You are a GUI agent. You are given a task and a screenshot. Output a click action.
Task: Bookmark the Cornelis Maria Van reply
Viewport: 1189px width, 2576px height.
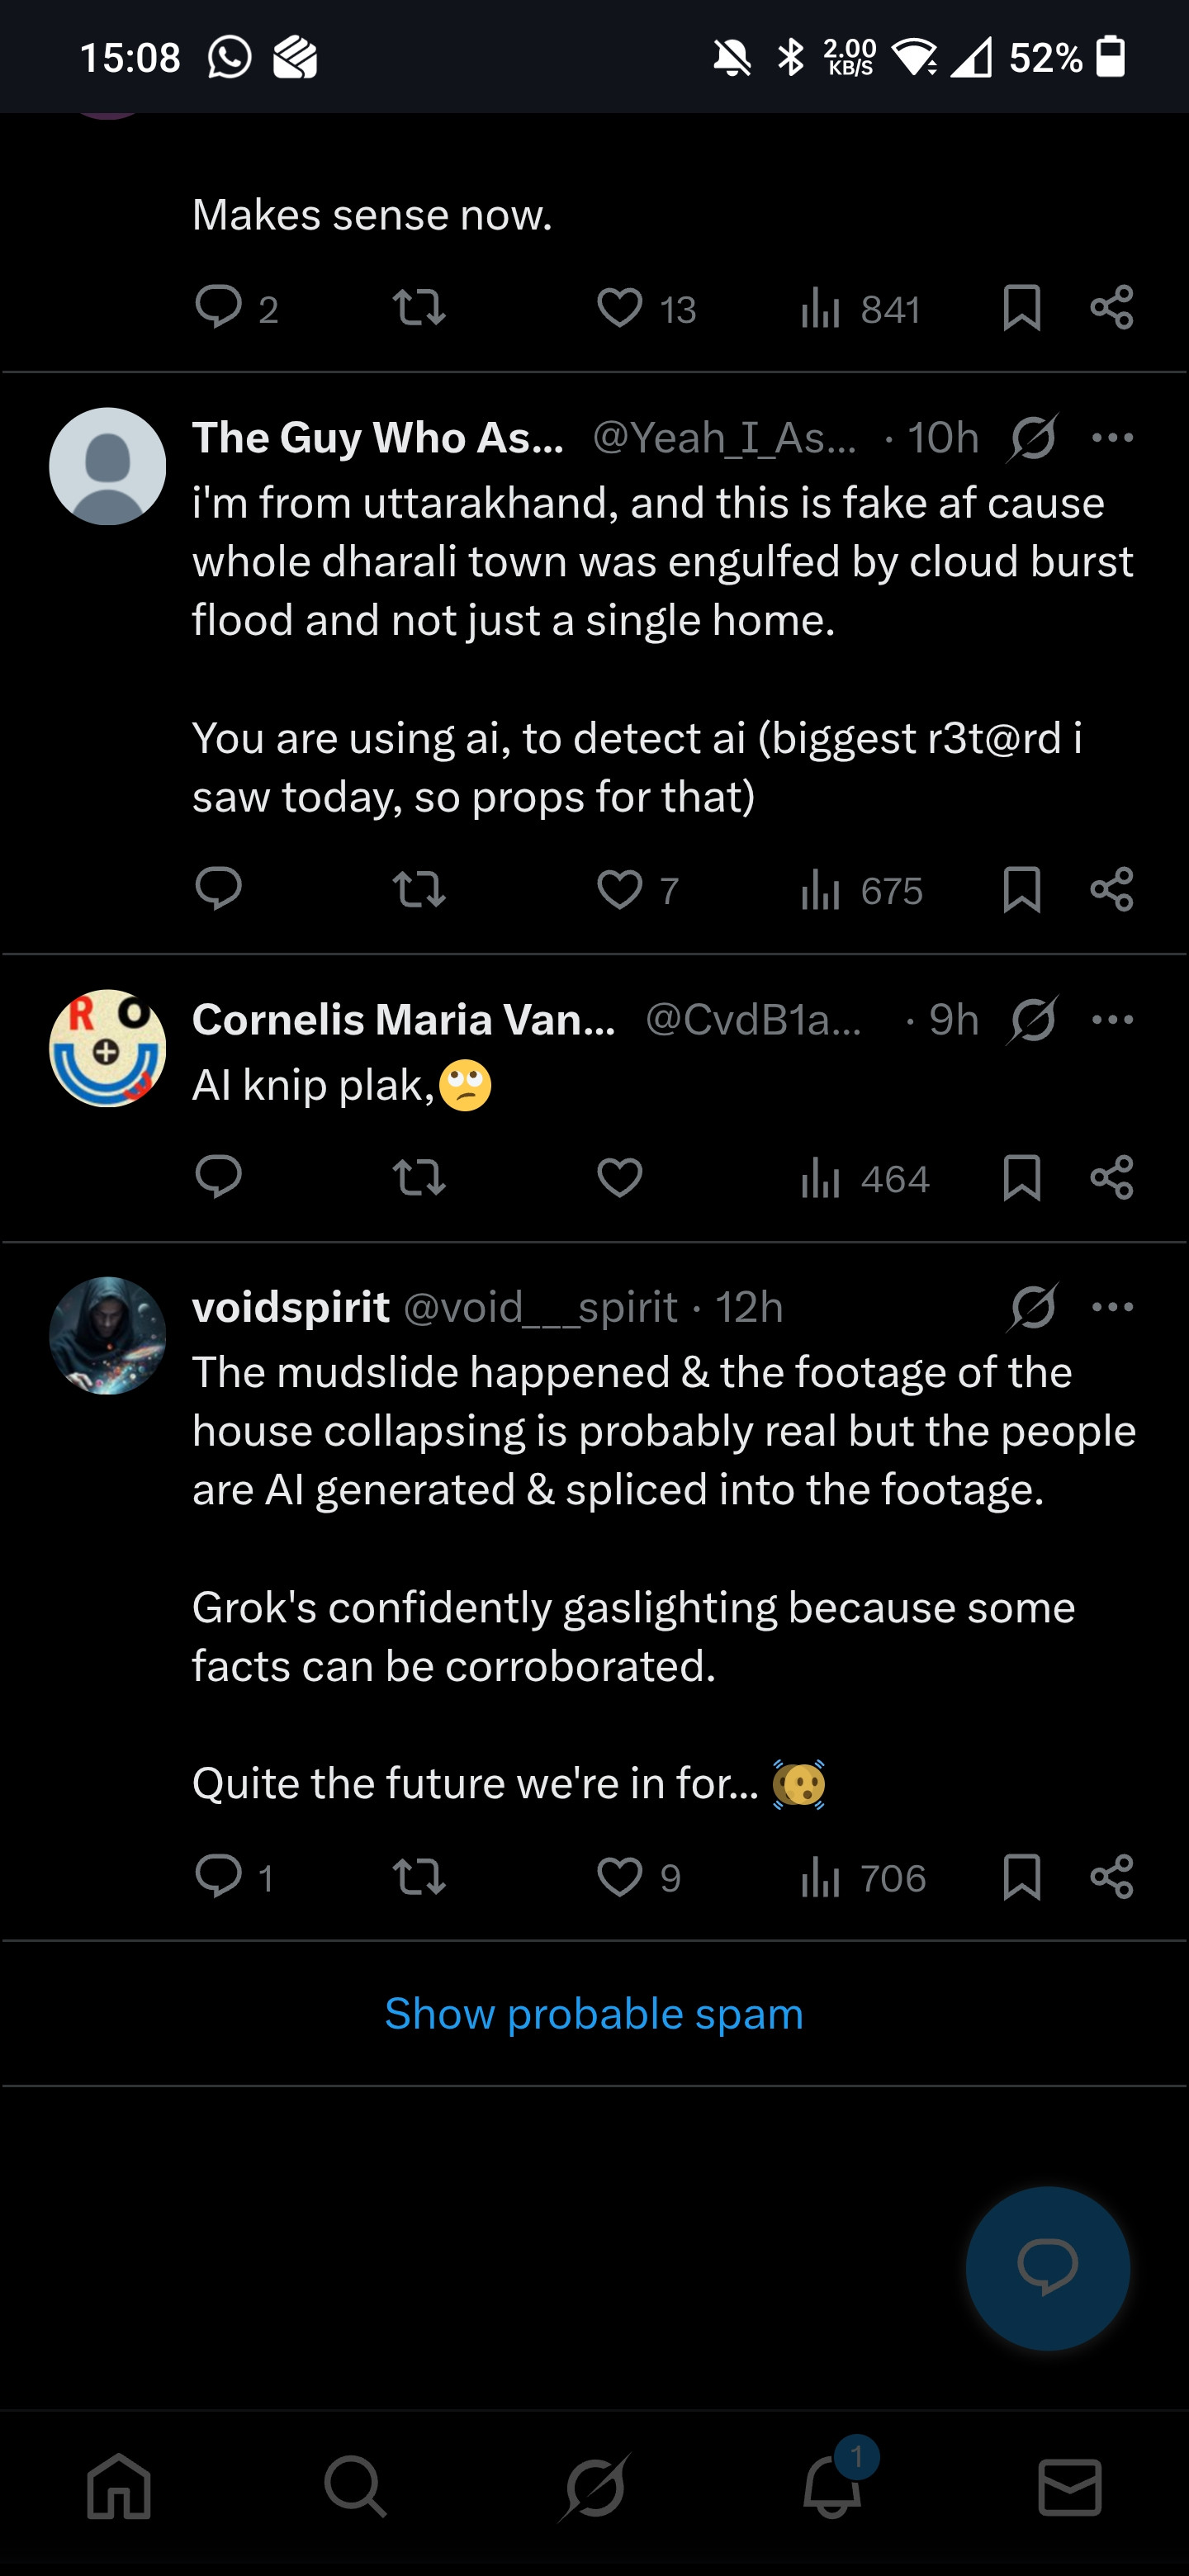coord(1021,1177)
